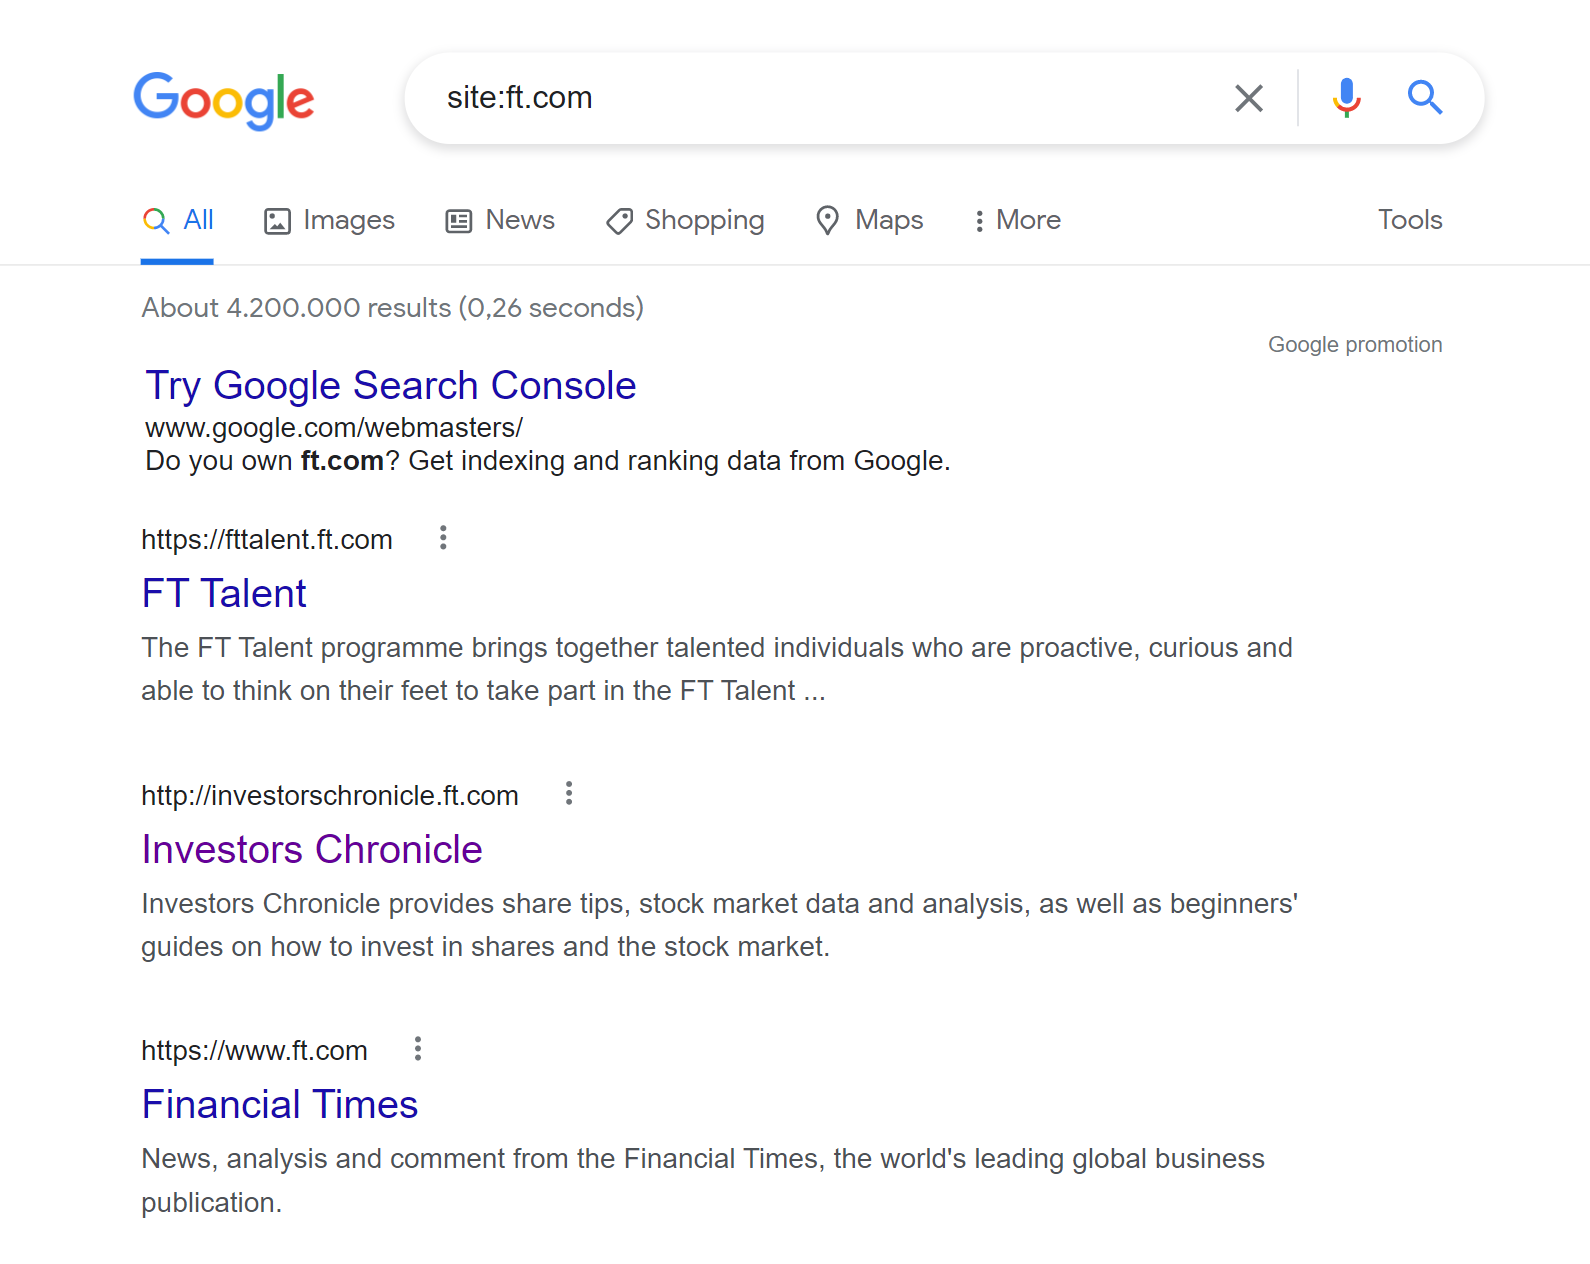Start voice search with microphone icon
1590x1264 pixels.
coord(1347,98)
